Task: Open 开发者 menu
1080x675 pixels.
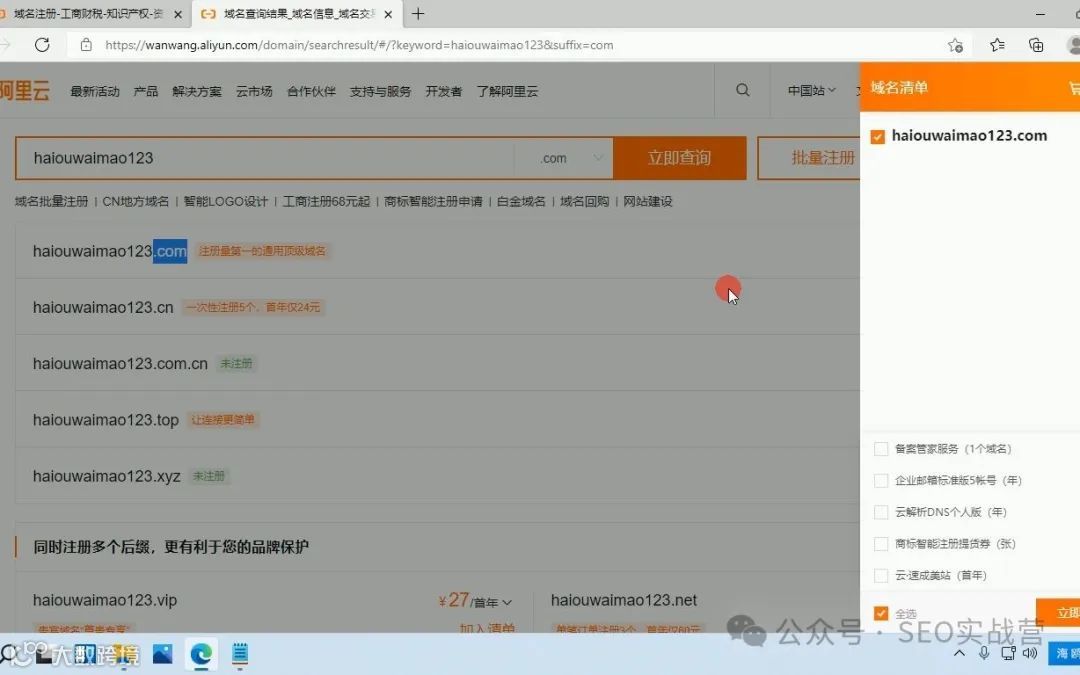Action: (444, 91)
